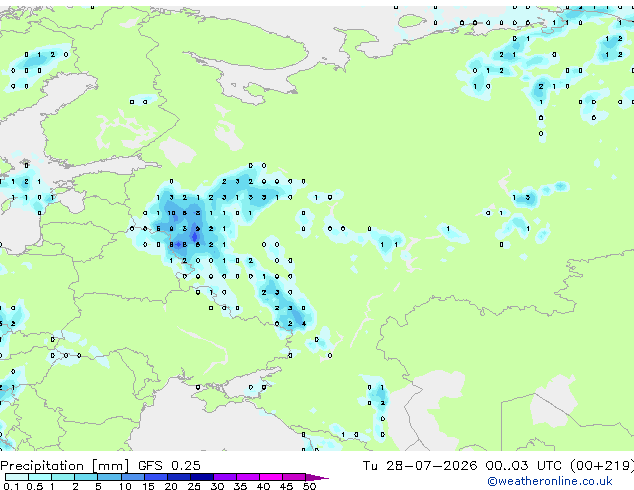The height and width of the screenshot is (490, 634).
Task: Click the '10' precipitation value on the map
Action: point(171,213)
